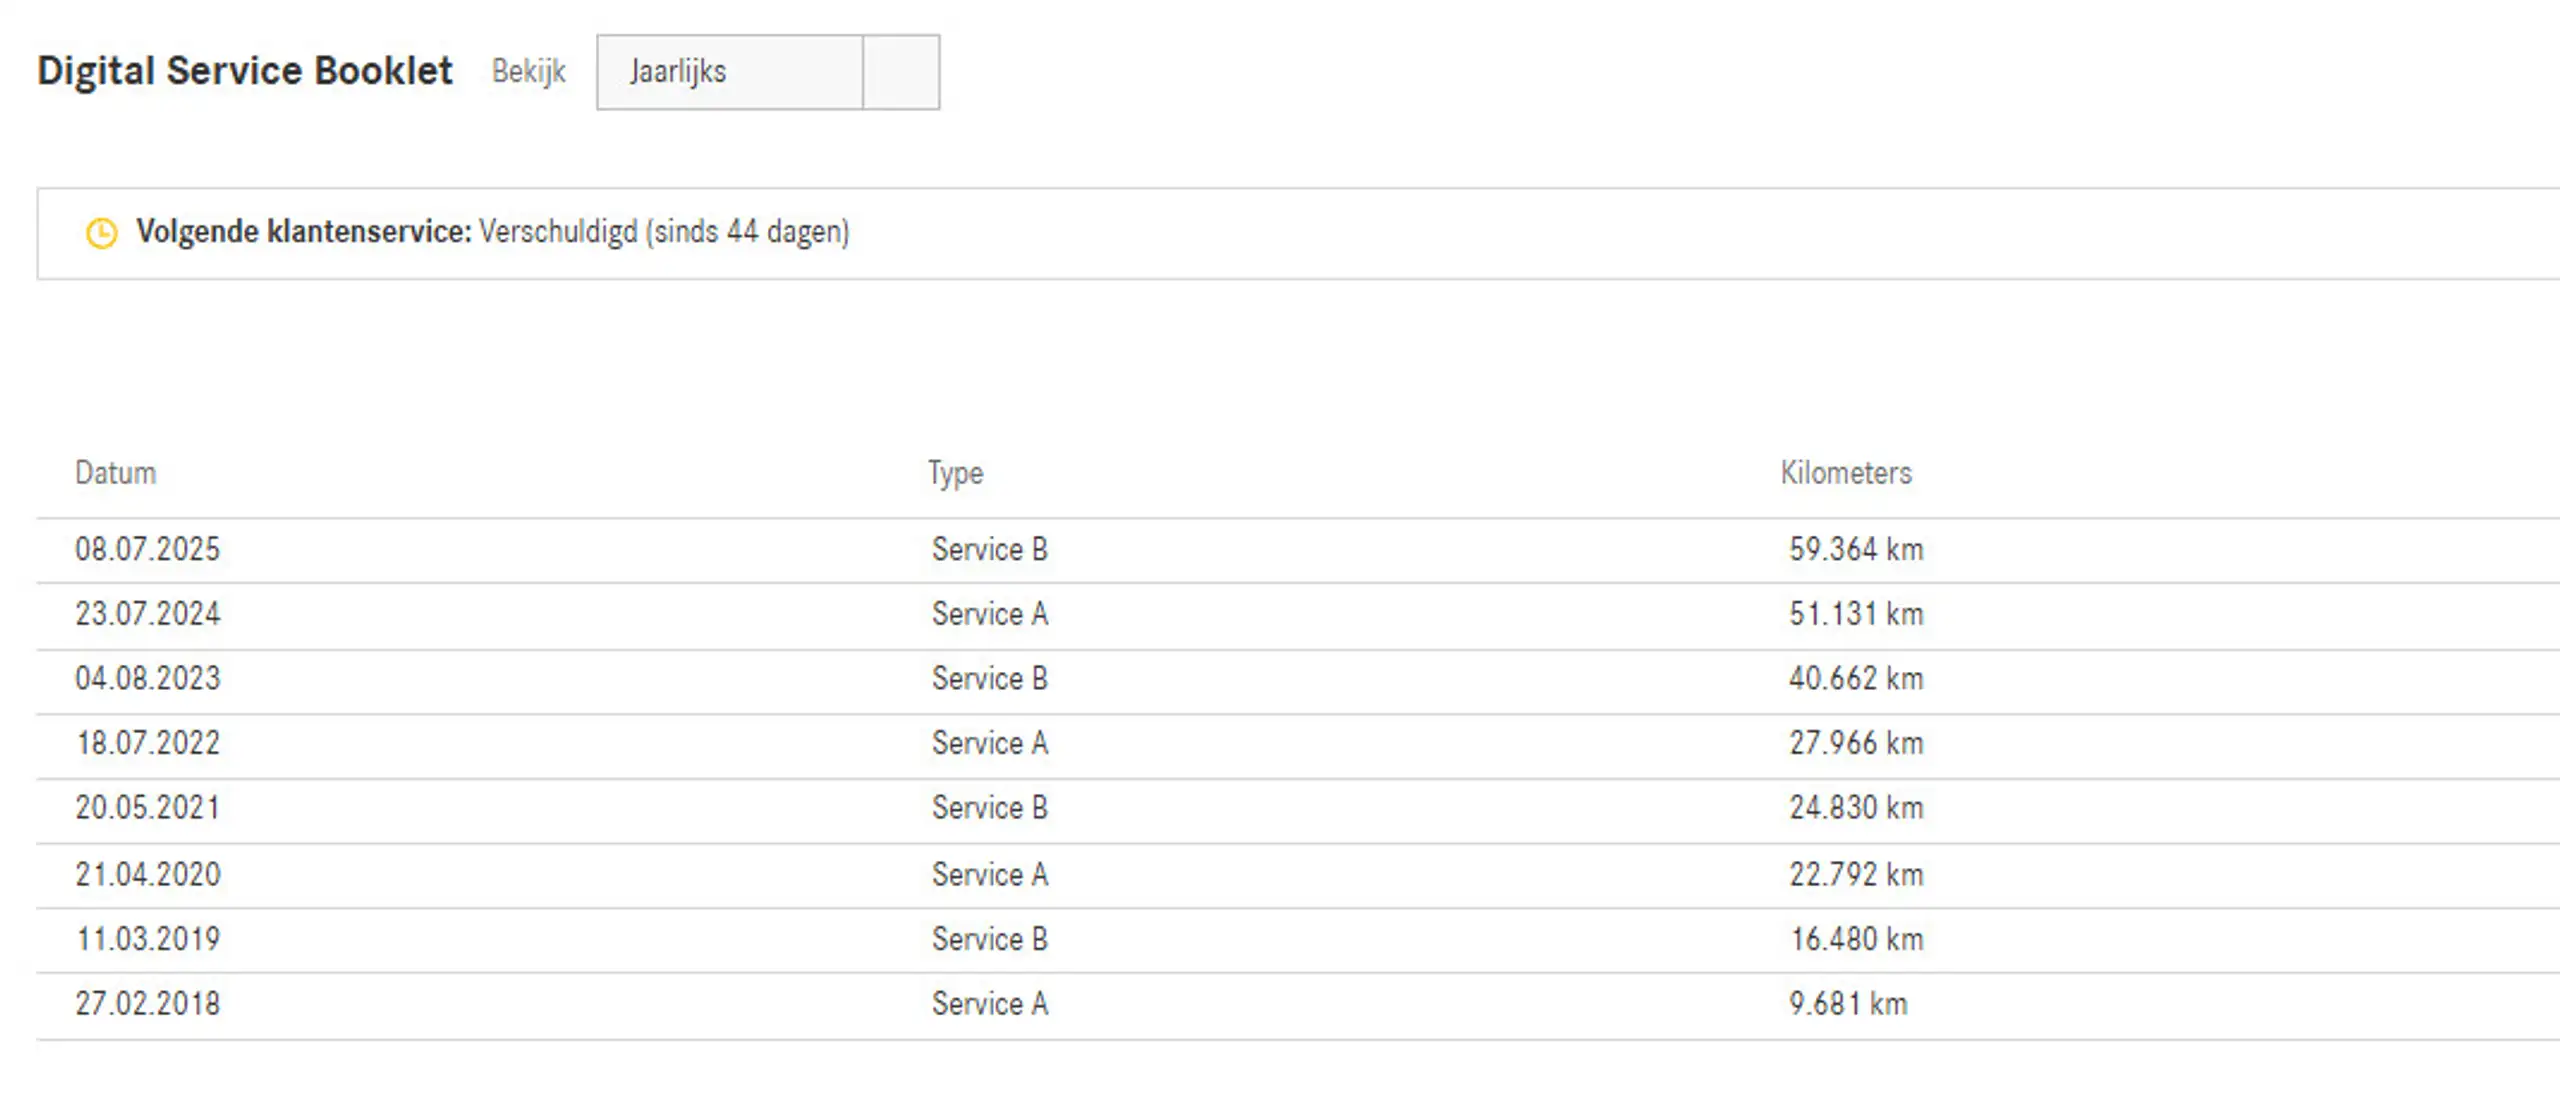The image size is (2560, 1117).
Task: Click the 59.364 km mileage value
Action: pyautogui.click(x=1856, y=549)
